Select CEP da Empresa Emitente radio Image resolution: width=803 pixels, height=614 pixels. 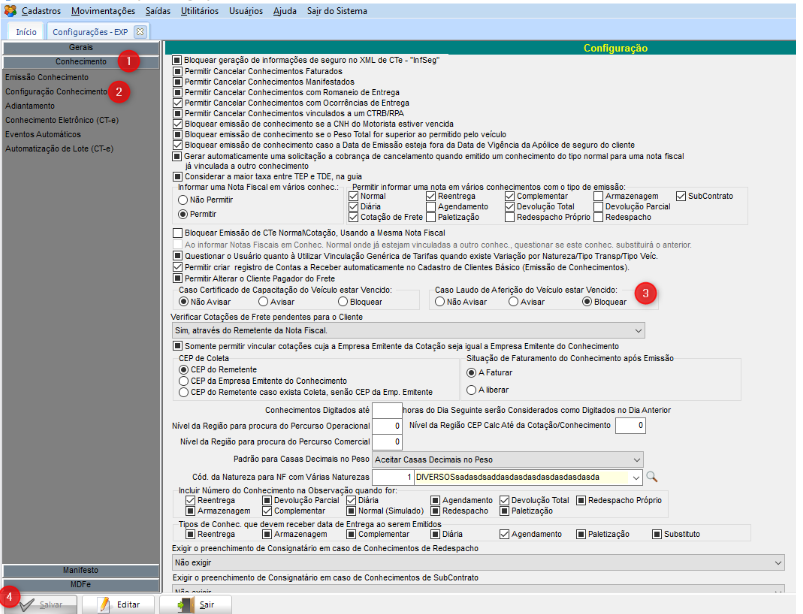click(x=183, y=381)
